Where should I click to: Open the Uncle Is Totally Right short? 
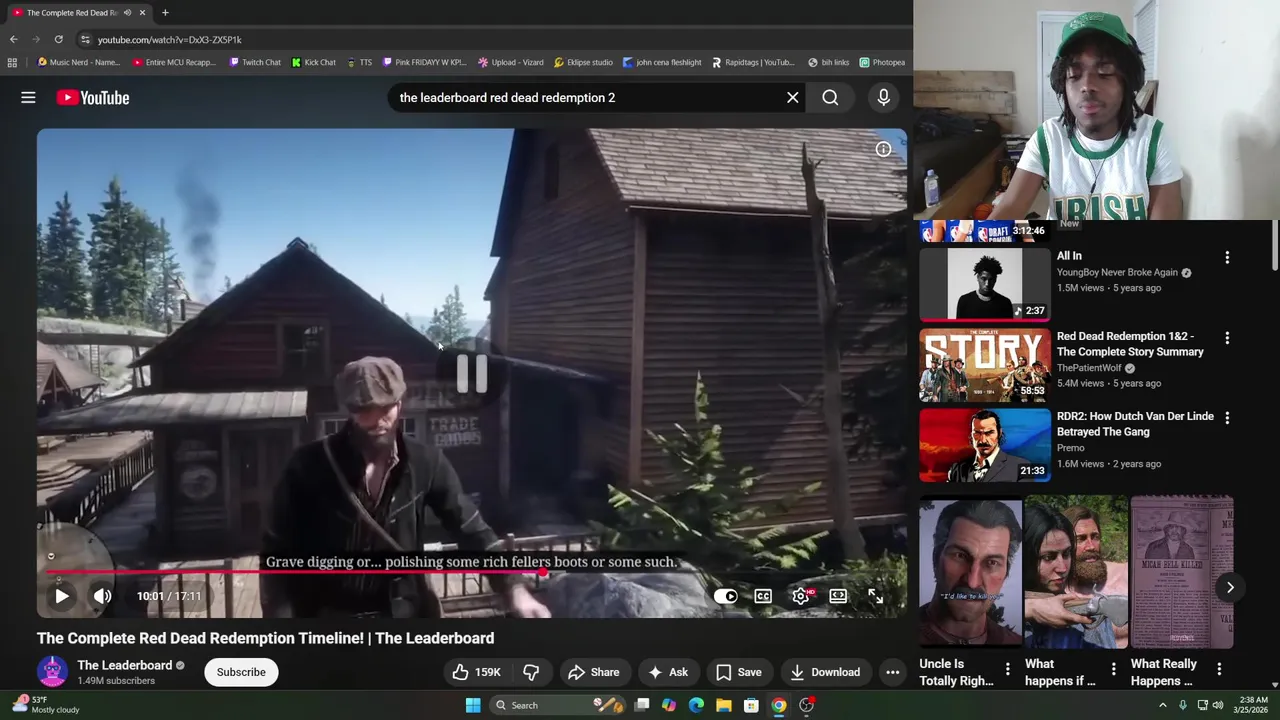pyautogui.click(x=970, y=572)
